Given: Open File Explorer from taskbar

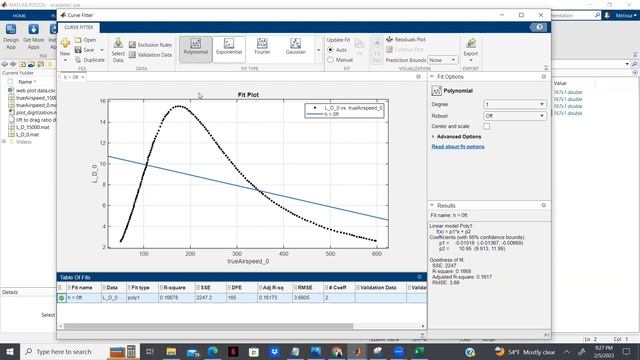Looking at the screenshot, I should click(x=171, y=351).
